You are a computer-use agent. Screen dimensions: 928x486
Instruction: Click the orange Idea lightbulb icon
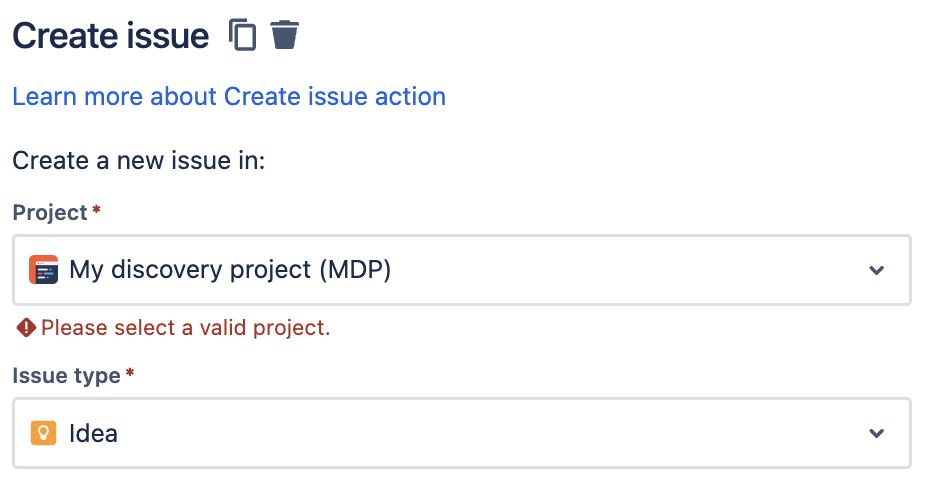(43, 433)
